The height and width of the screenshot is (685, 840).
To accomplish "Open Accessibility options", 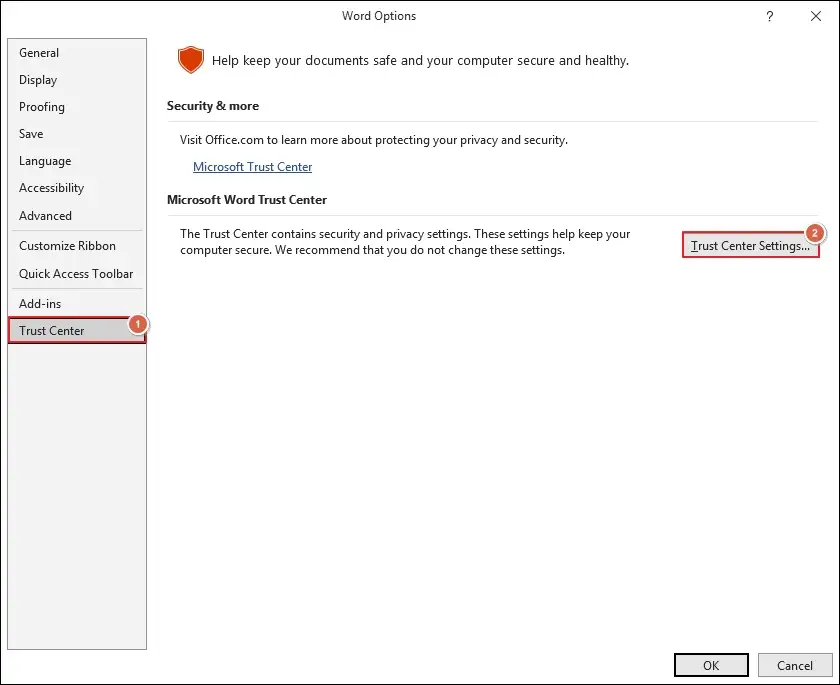I will click(77, 188).
